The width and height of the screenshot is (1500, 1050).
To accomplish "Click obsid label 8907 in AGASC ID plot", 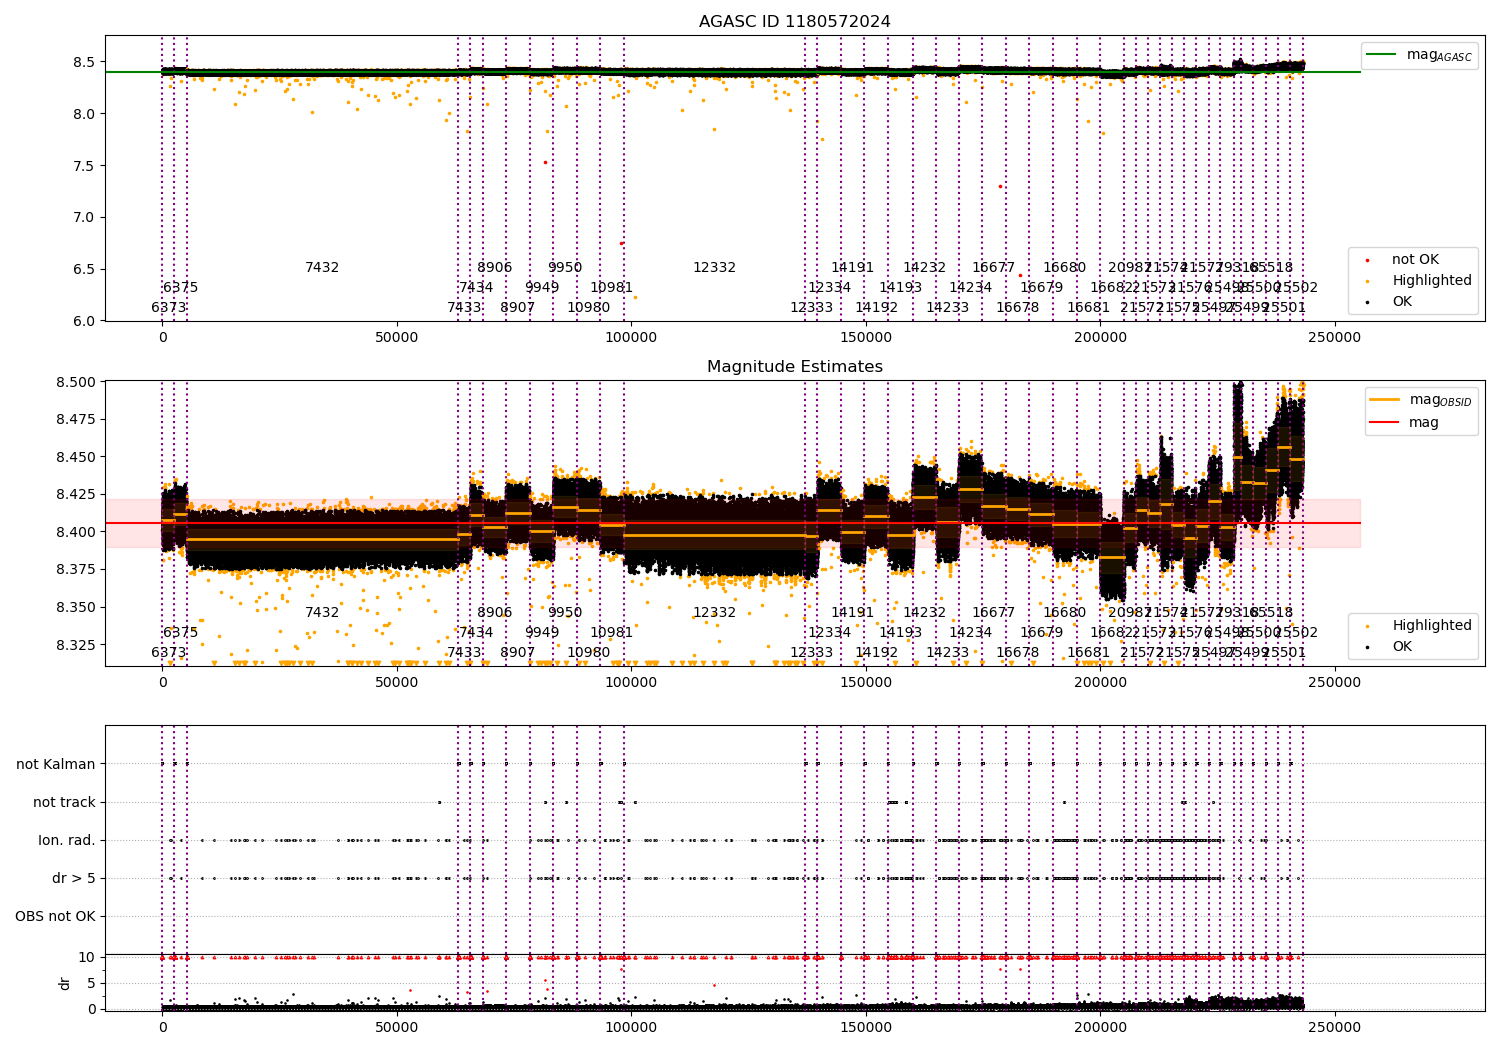I will click(x=518, y=308).
